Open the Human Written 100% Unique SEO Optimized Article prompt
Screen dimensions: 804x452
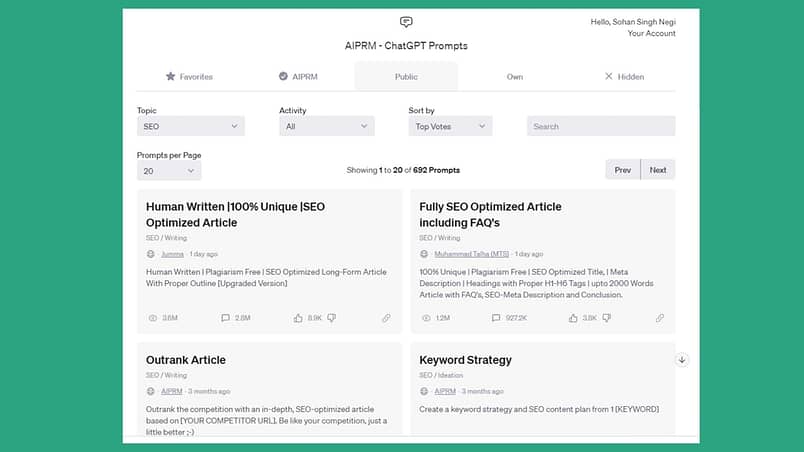point(235,215)
